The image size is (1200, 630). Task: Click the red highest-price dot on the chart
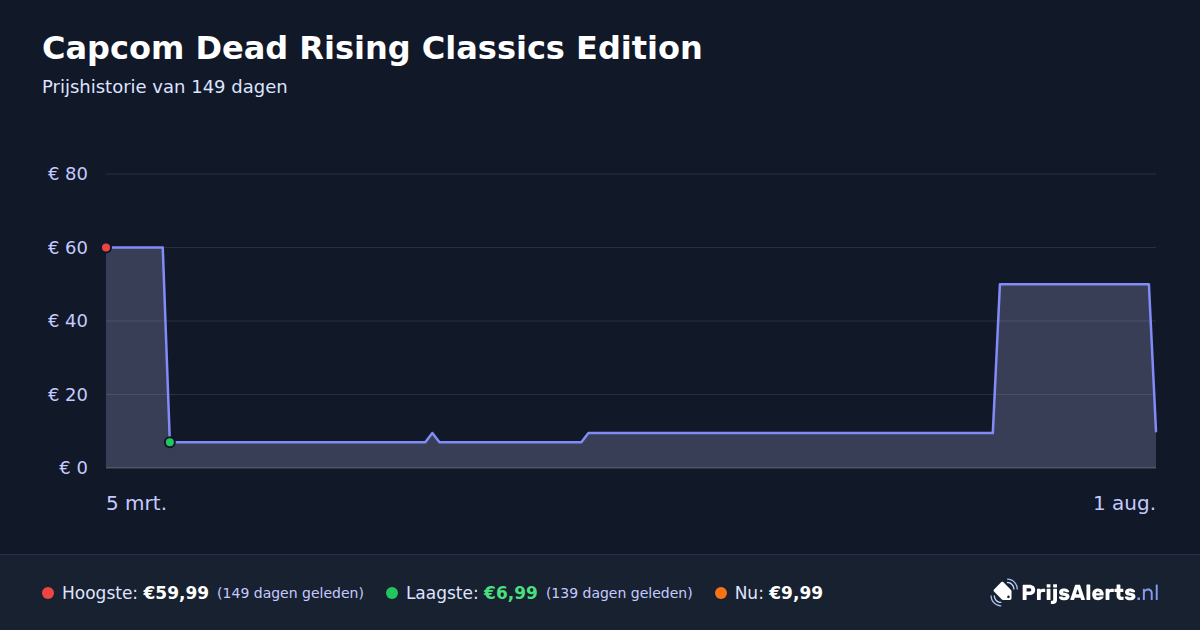[x=106, y=248]
